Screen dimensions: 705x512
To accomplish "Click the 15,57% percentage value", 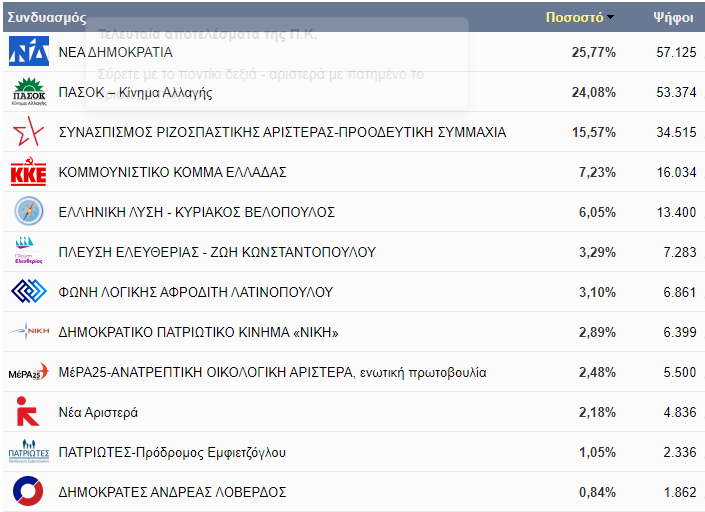I will pyautogui.click(x=593, y=133).
